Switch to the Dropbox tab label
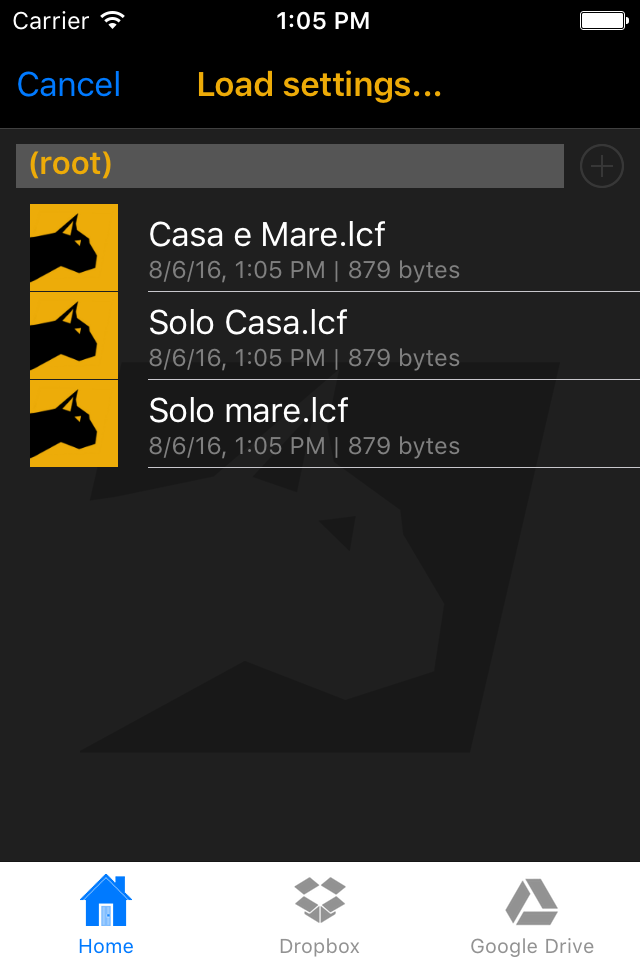The height and width of the screenshot is (960, 640). point(320,946)
